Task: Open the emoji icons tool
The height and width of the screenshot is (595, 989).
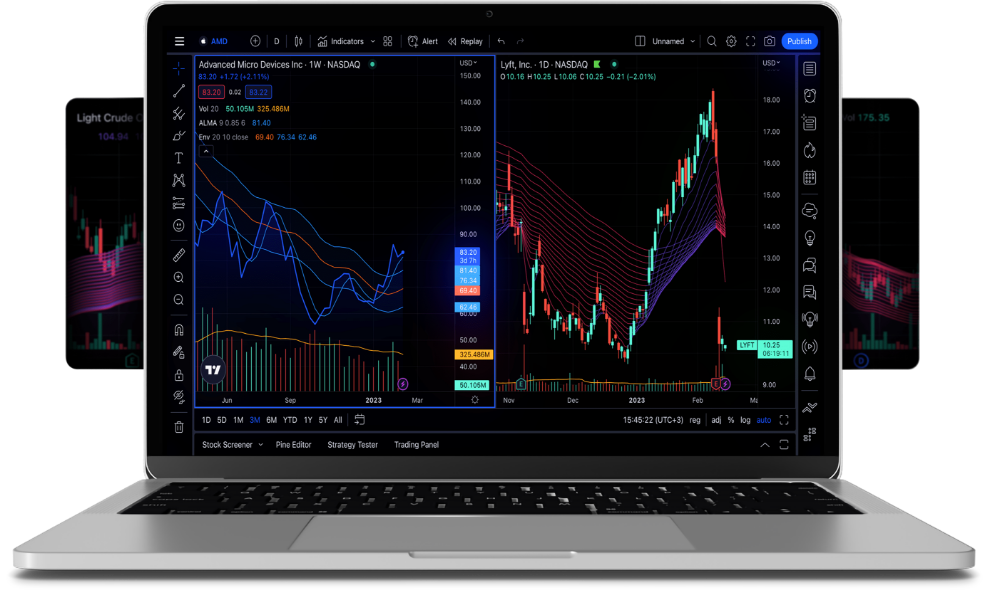Action: [x=179, y=226]
